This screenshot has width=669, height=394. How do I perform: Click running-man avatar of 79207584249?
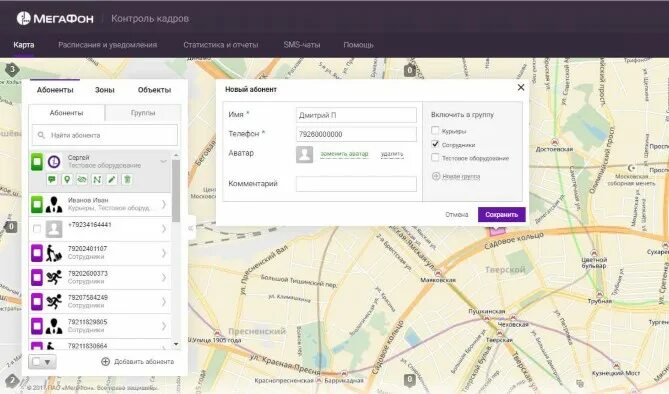tap(54, 302)
